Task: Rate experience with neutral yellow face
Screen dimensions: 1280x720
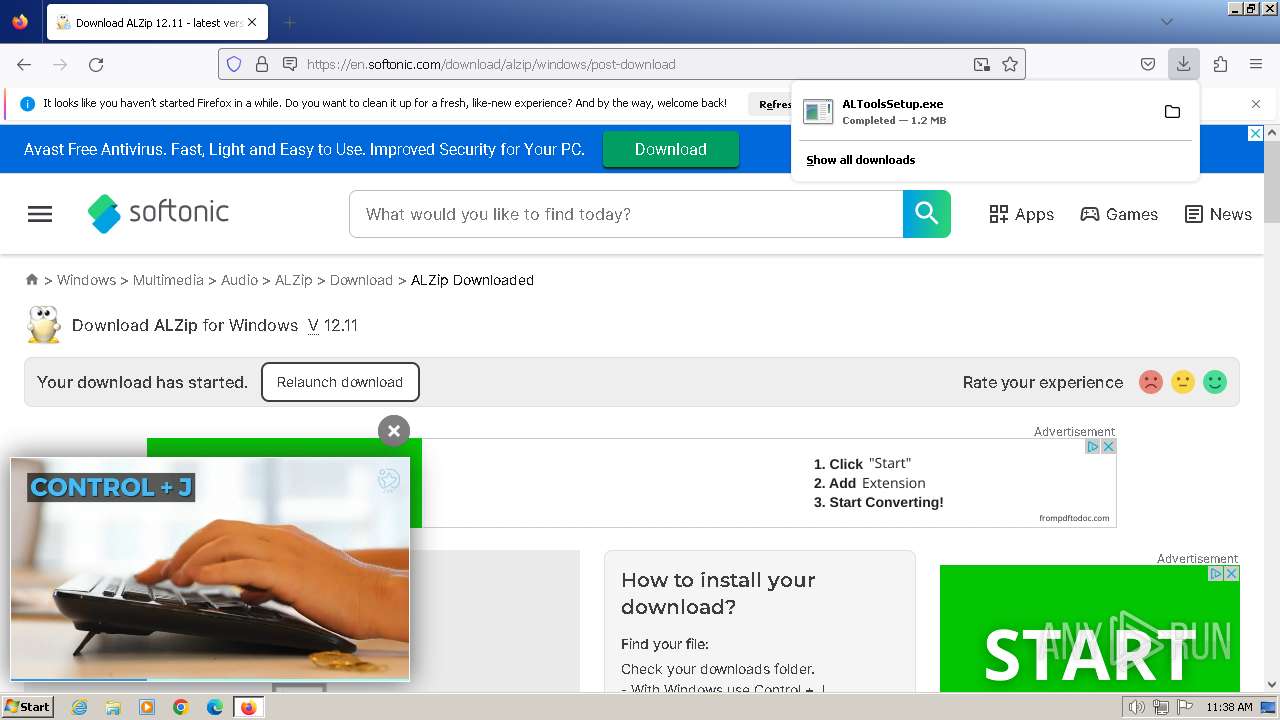Action: 1183,382
